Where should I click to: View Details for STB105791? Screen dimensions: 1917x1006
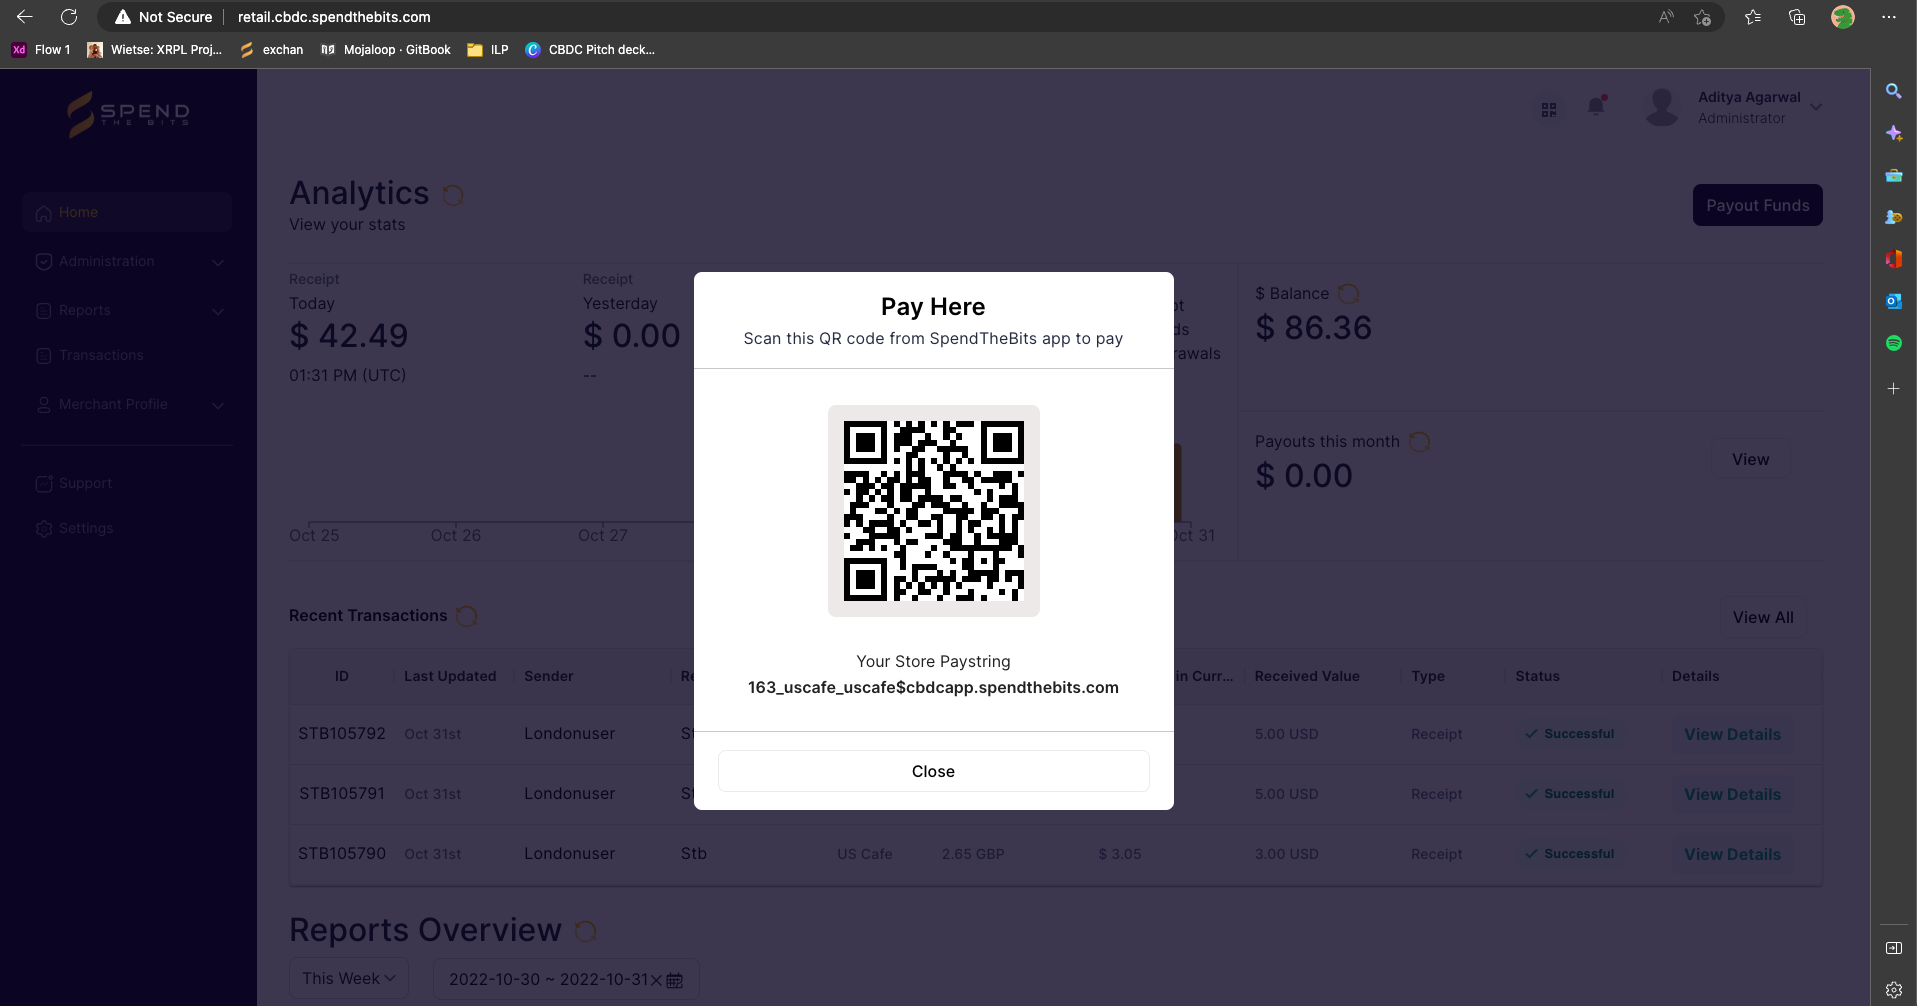click(x=1732, y=794)
